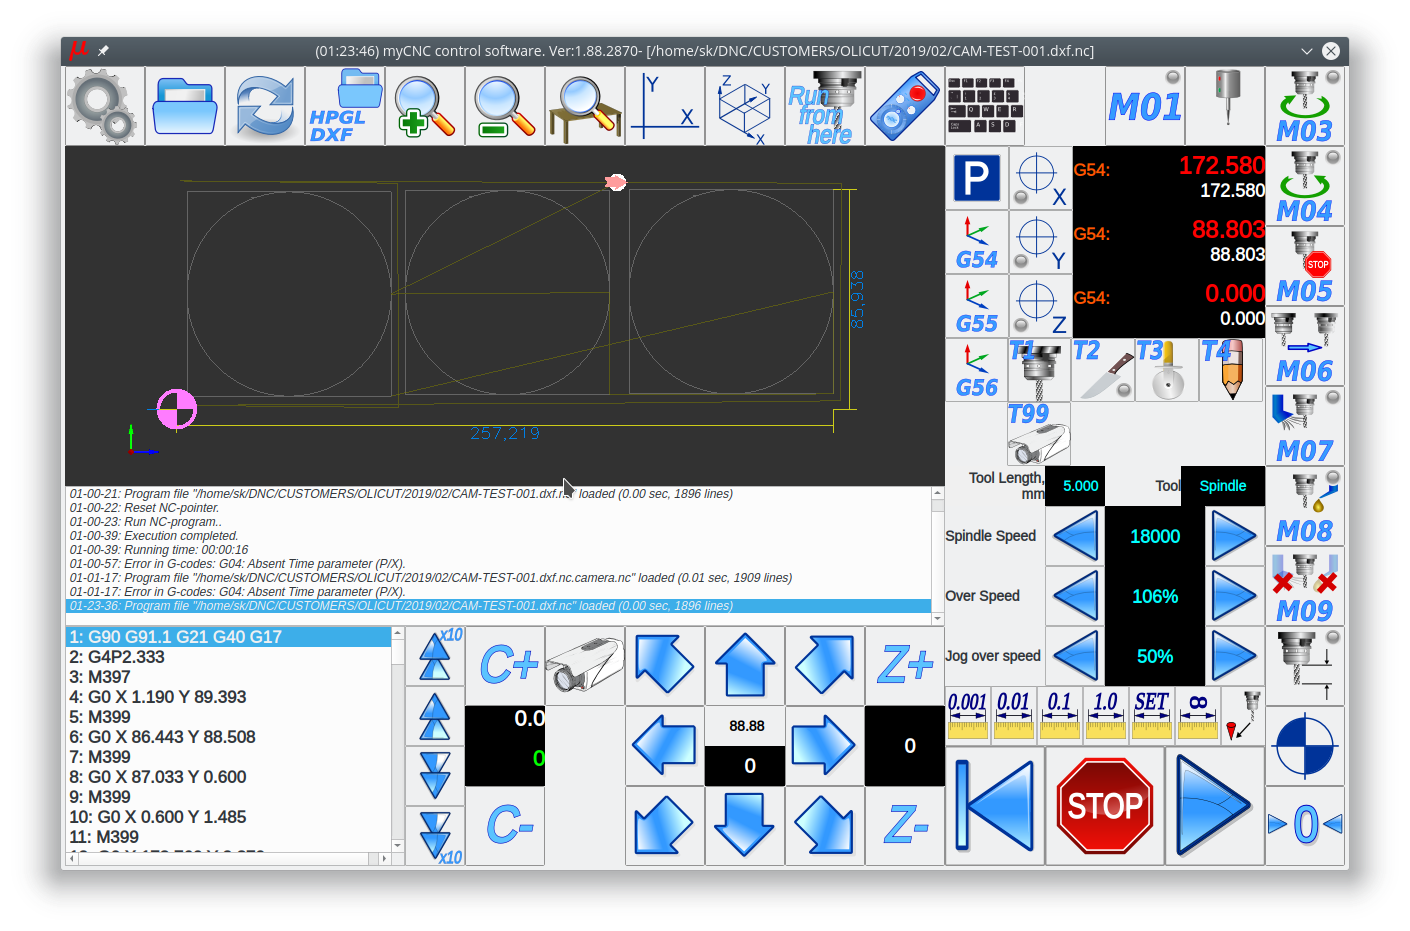Toggle M03 spindle clockwise
The image size is (1410, 931).
point(1305,106)
